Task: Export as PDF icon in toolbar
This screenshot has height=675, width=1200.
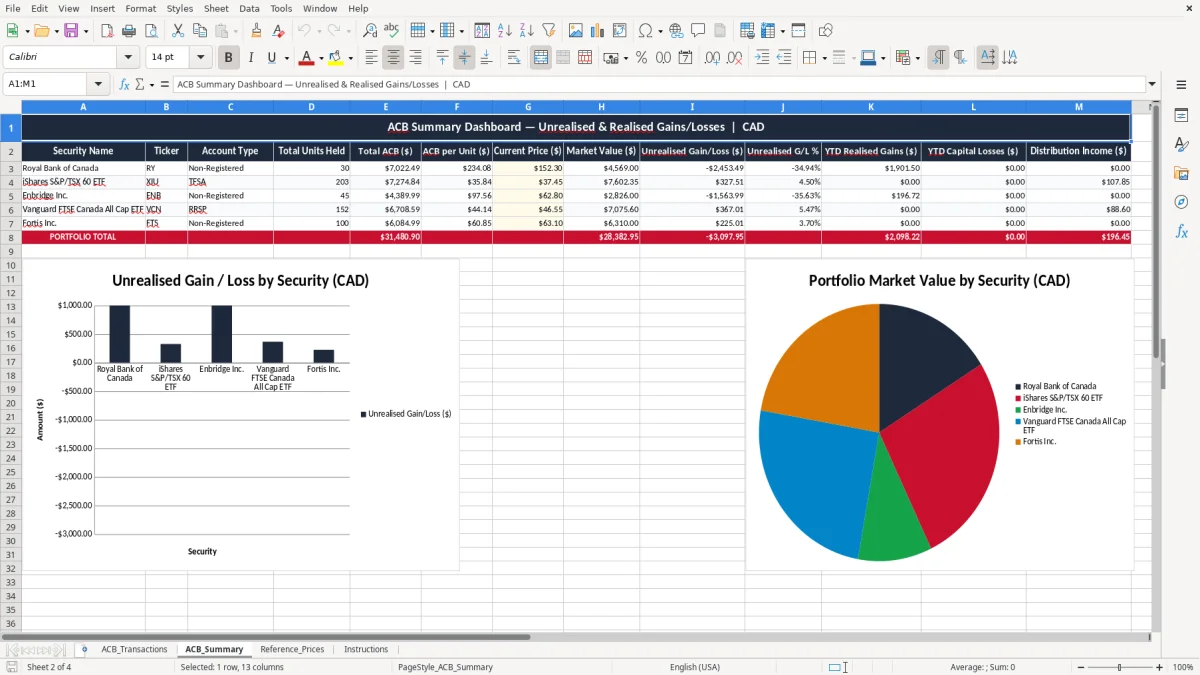Action: click(x=107, y=31)
